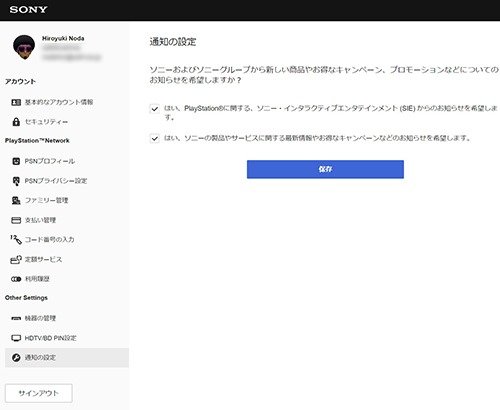500x410 pixels.
Task: Click the 通知の設定 page heading
Action: coord(173,42)
